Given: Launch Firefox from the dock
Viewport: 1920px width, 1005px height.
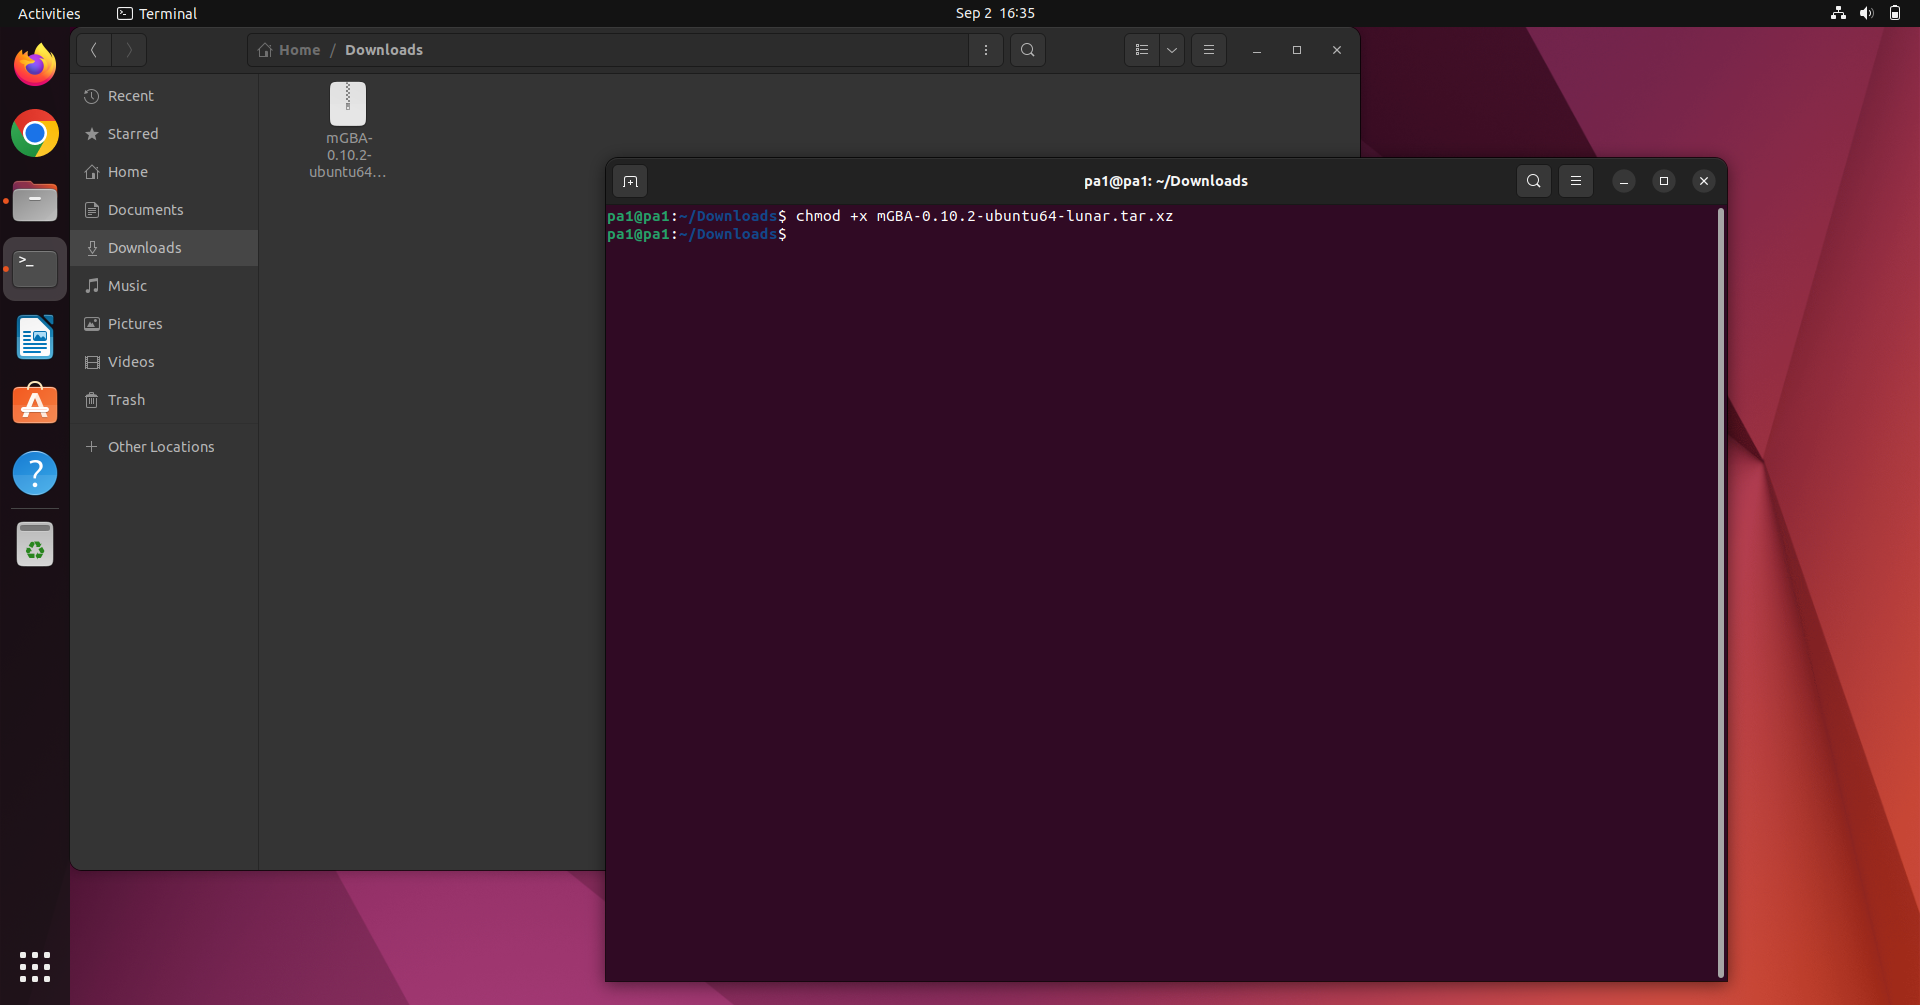Looking at the screenshot, I should pos(35,64).
